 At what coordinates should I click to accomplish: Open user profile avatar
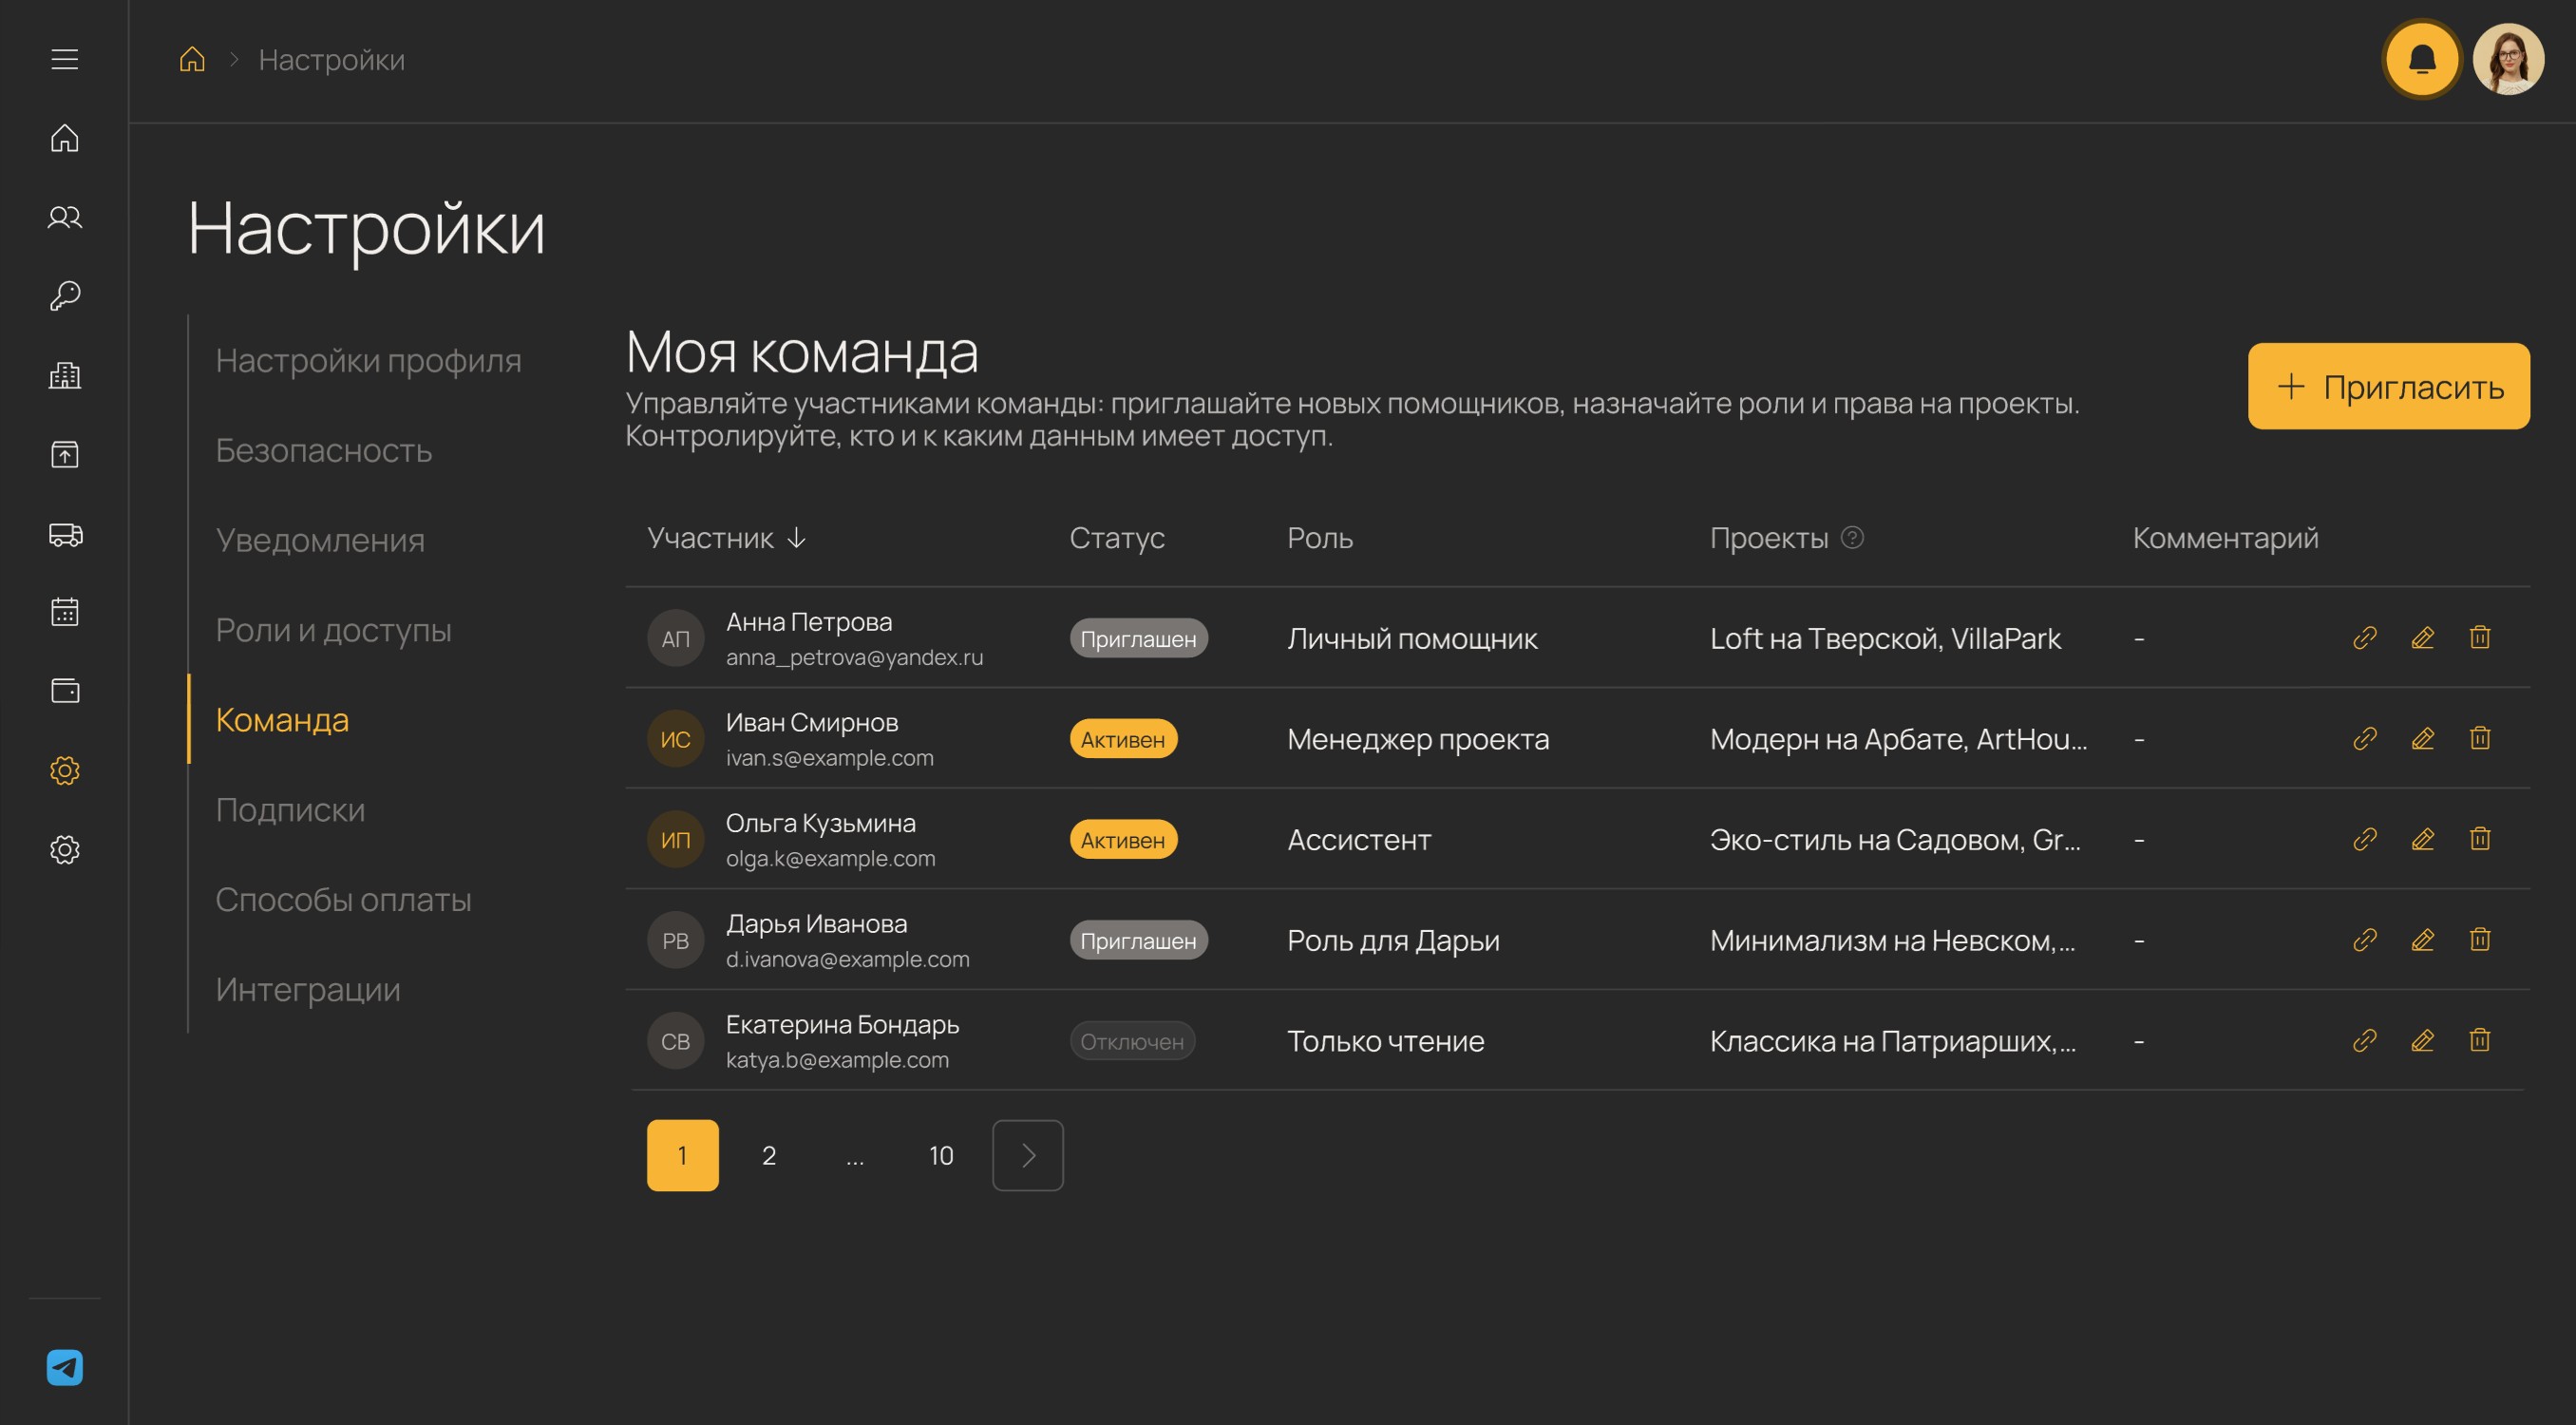pyautogui.click(x=2508, y=60)
